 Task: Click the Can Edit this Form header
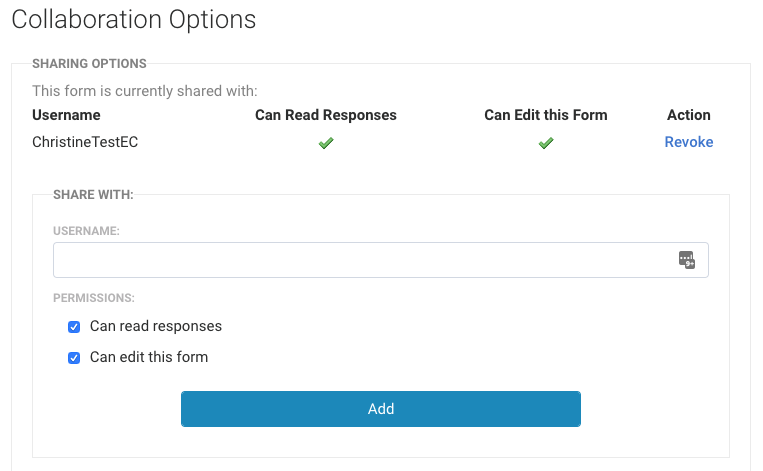coord(546,115)
